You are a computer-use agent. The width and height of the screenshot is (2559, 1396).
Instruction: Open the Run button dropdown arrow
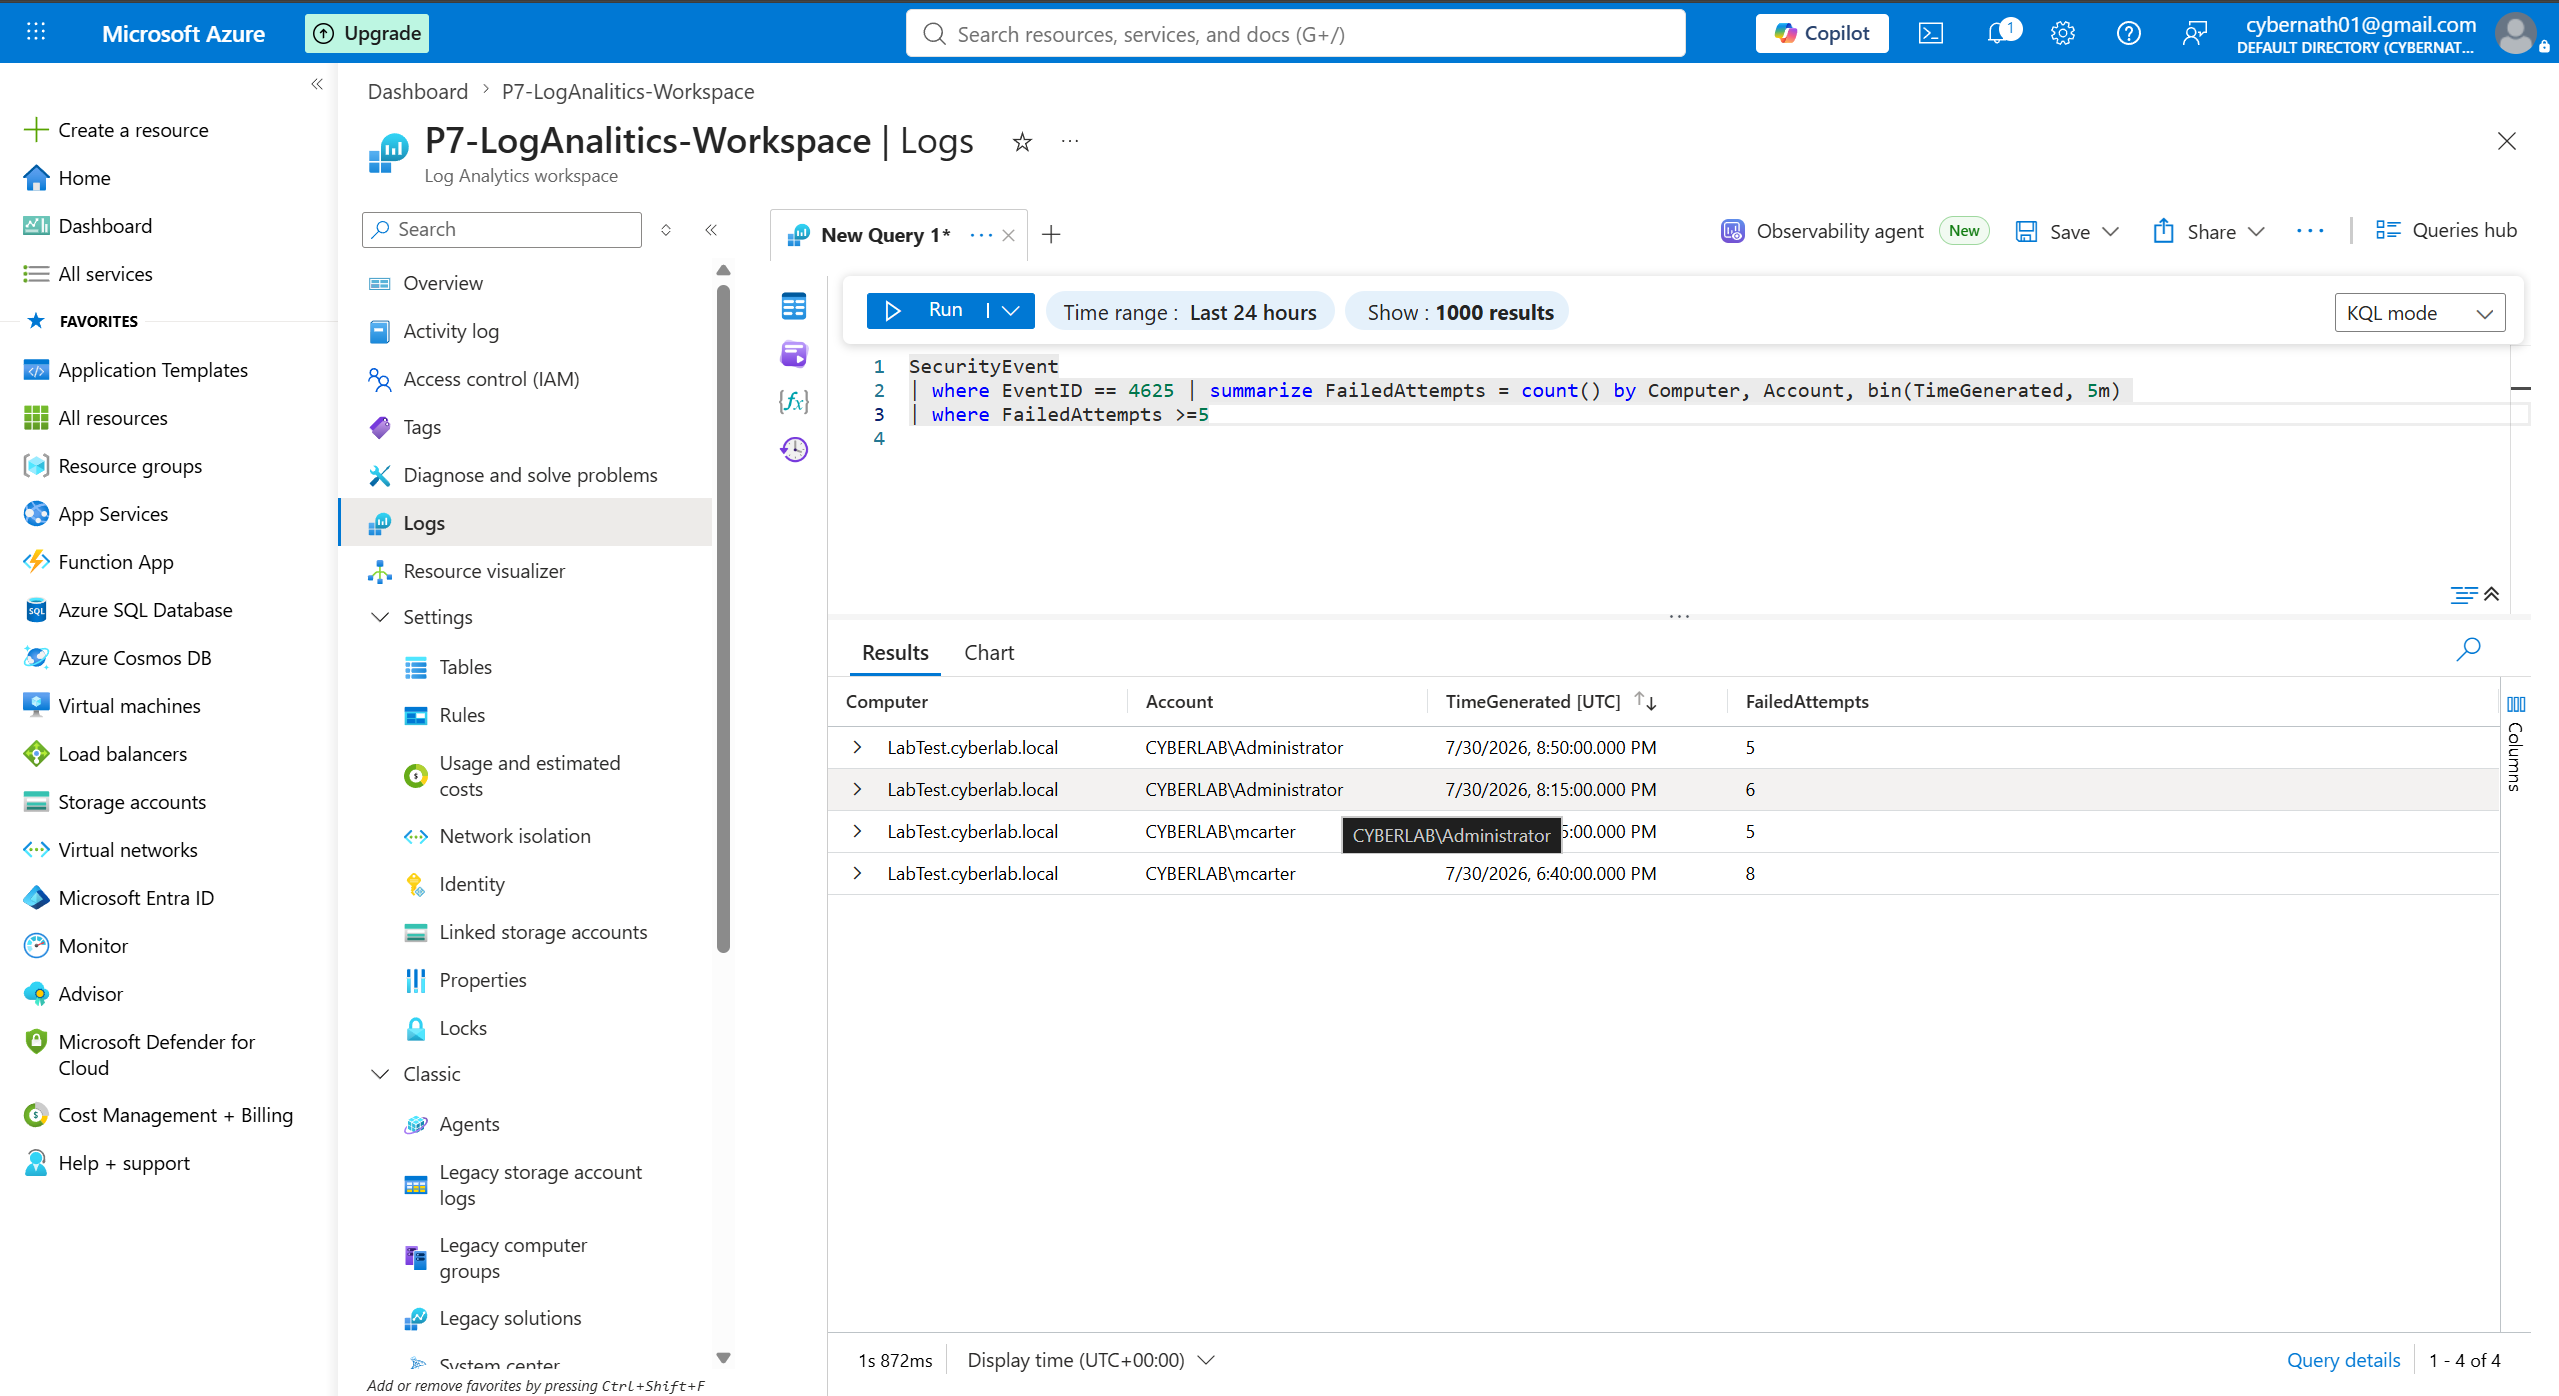pyautogui.click(x=1011, y=311)
